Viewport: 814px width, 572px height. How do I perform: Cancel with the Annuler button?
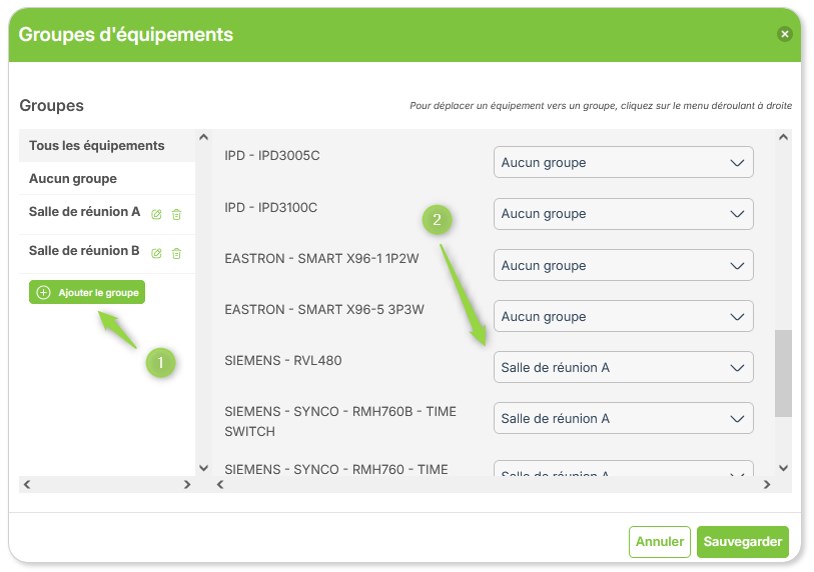pos(659,541)
